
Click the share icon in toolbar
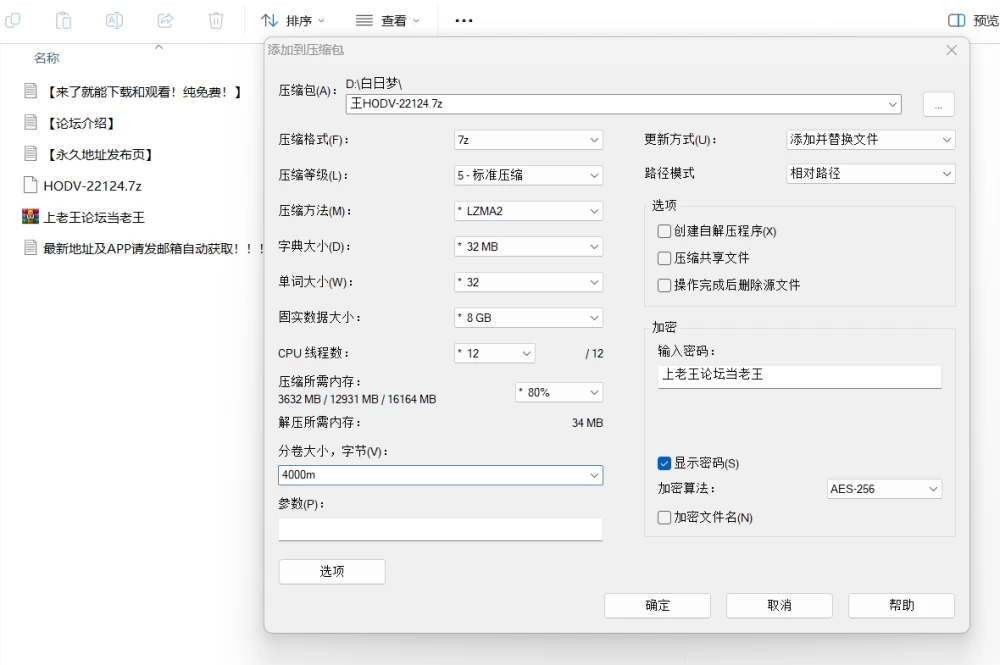click(x=165, y=20)
